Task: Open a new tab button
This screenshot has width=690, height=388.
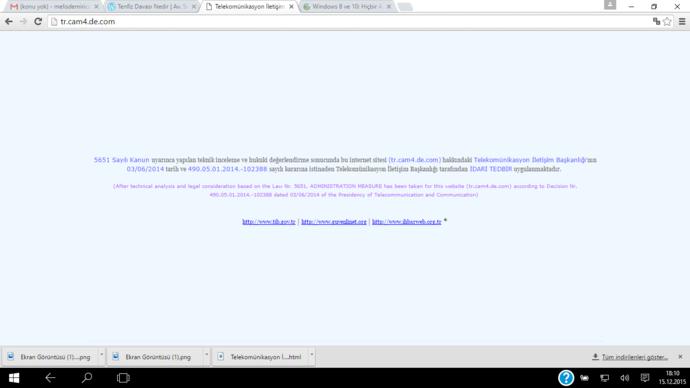Action: [x=405, y=7]
